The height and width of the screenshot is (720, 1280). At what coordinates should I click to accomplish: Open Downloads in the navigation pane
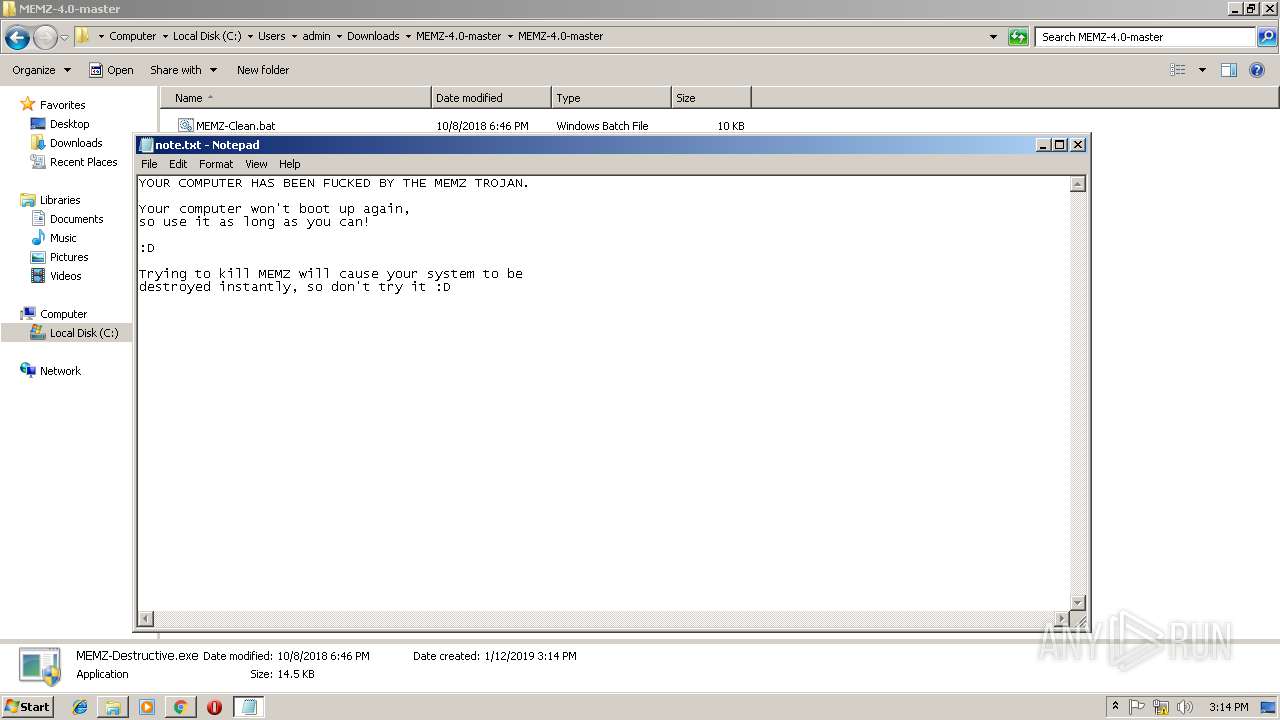(76, 143)
